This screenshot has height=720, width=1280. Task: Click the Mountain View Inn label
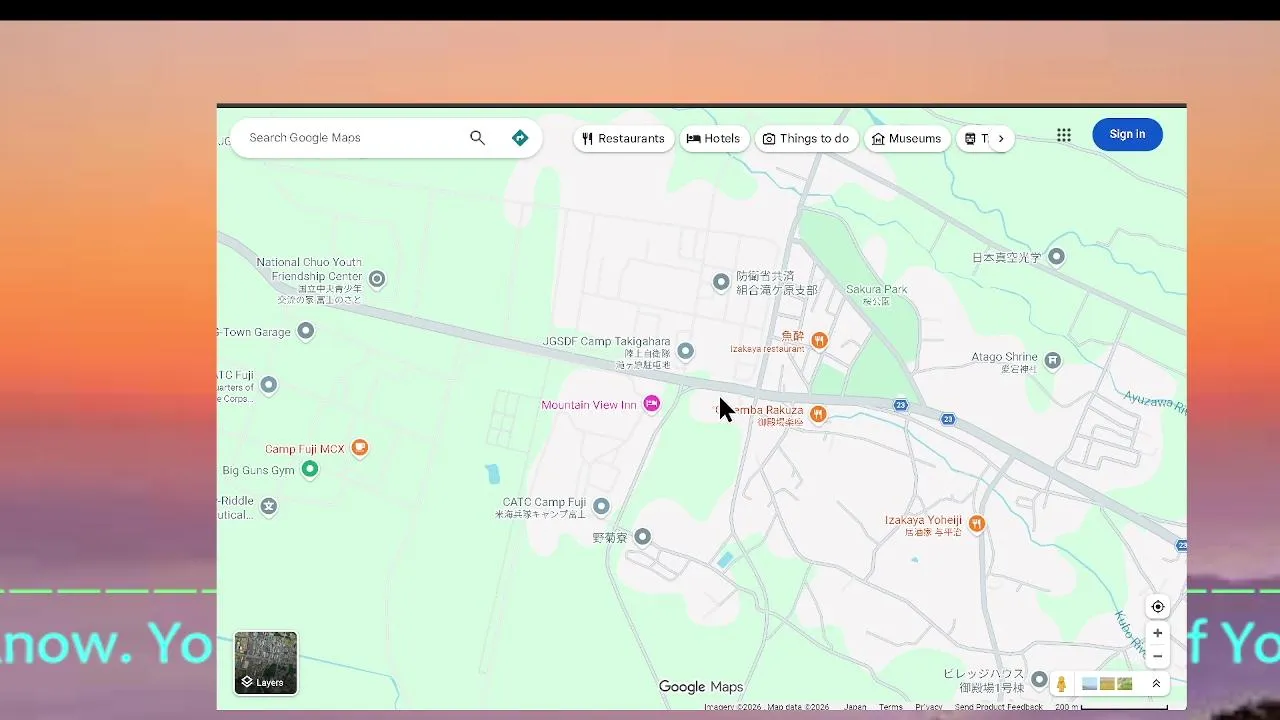click(x=589, y=405)
